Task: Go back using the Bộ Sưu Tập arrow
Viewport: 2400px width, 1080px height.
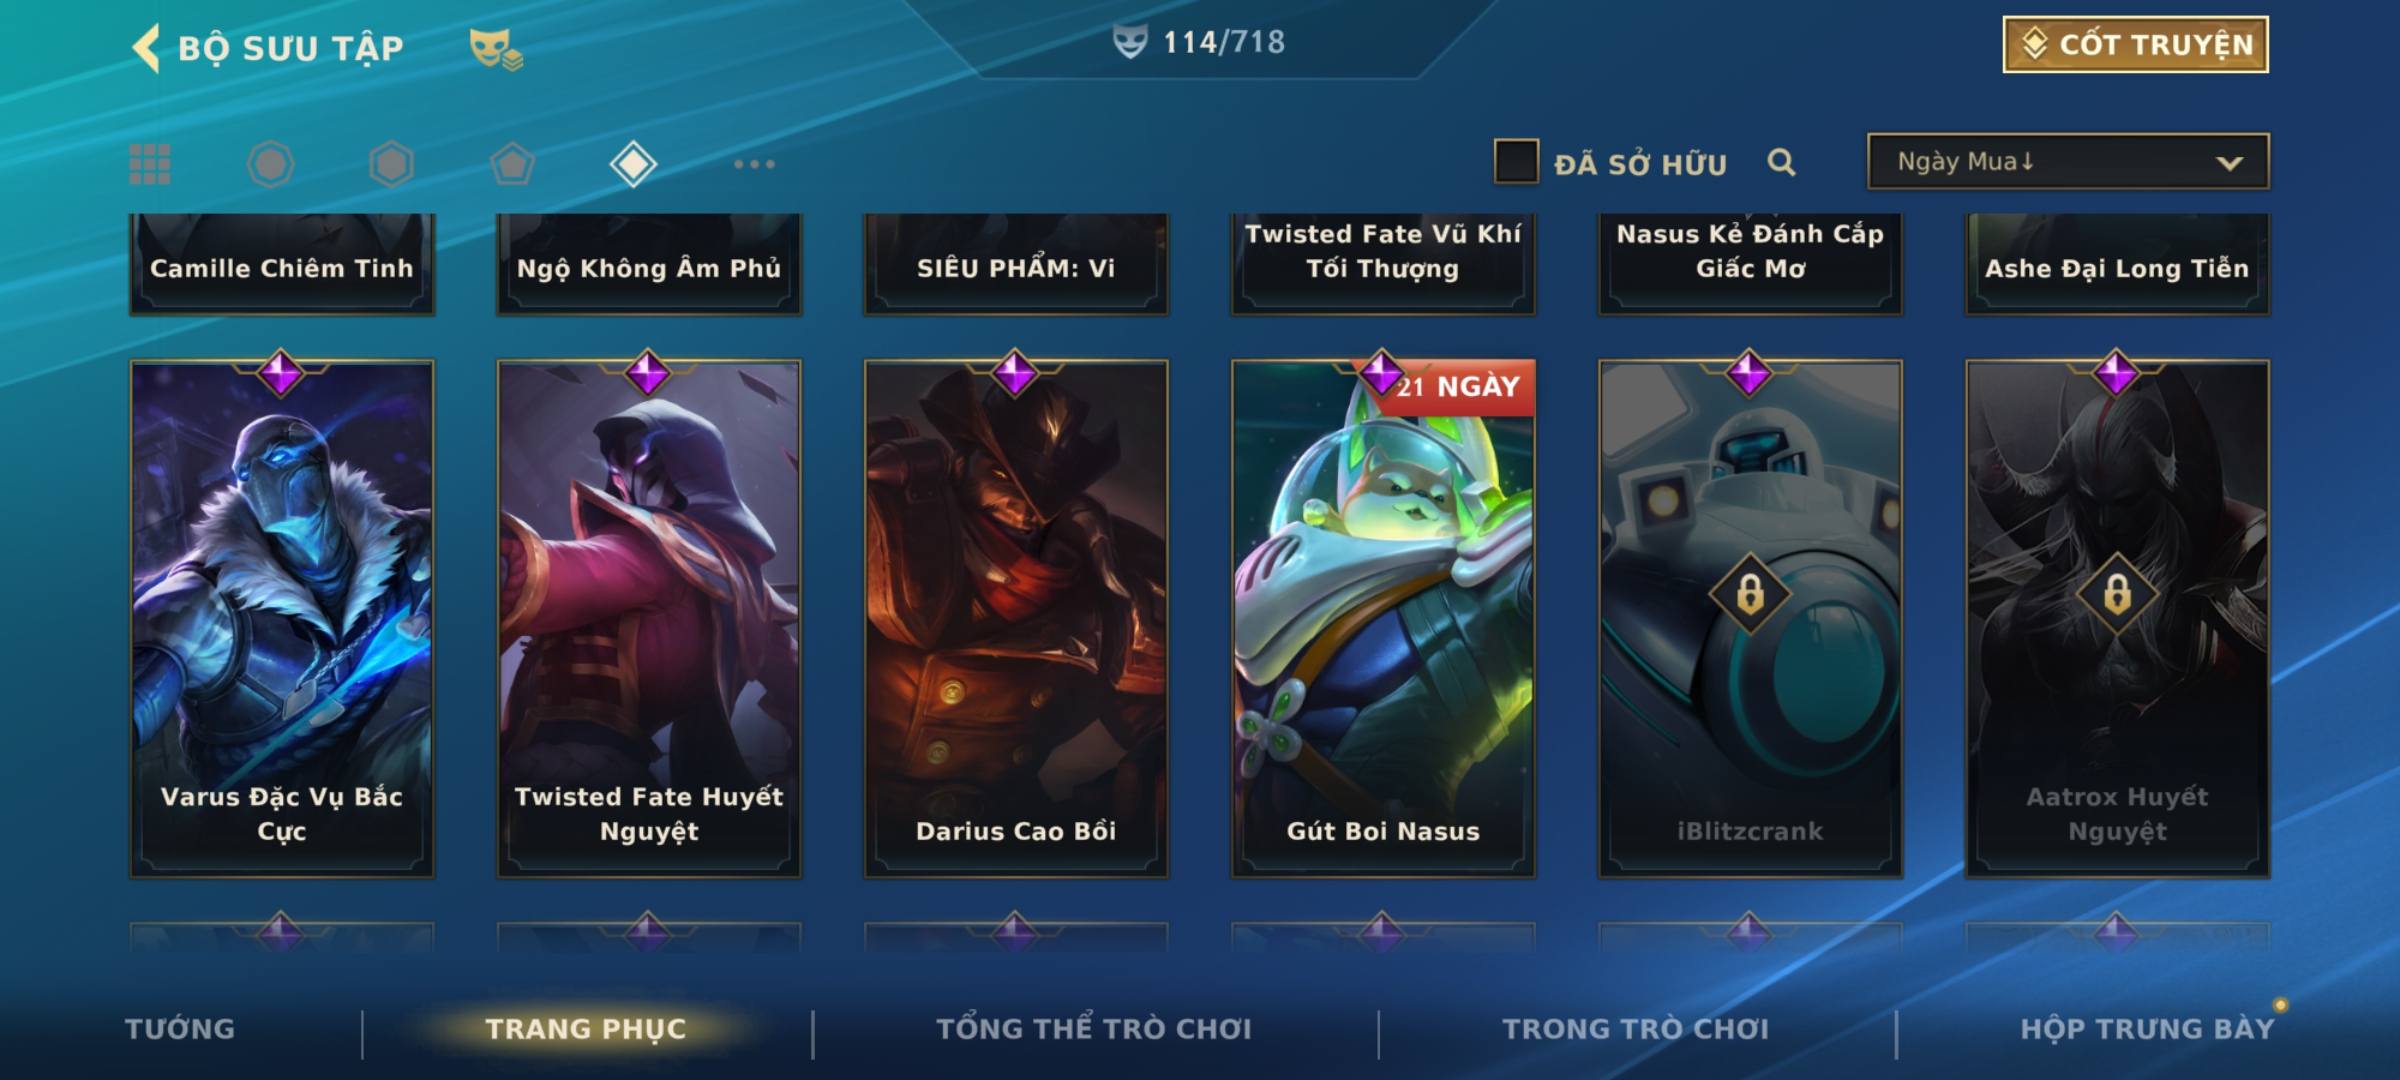Action: 147,48
